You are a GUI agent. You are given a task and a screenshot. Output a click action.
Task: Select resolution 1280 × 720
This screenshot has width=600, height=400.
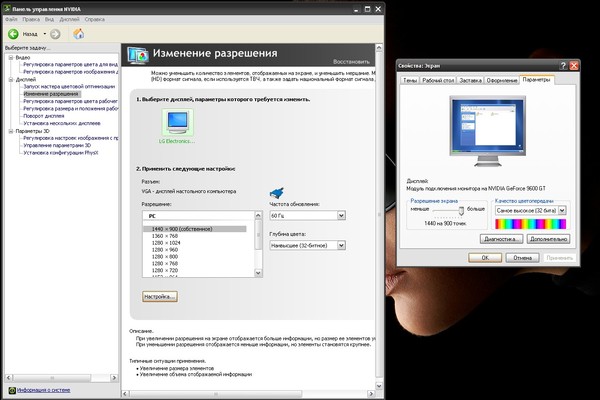coord(165,270)
